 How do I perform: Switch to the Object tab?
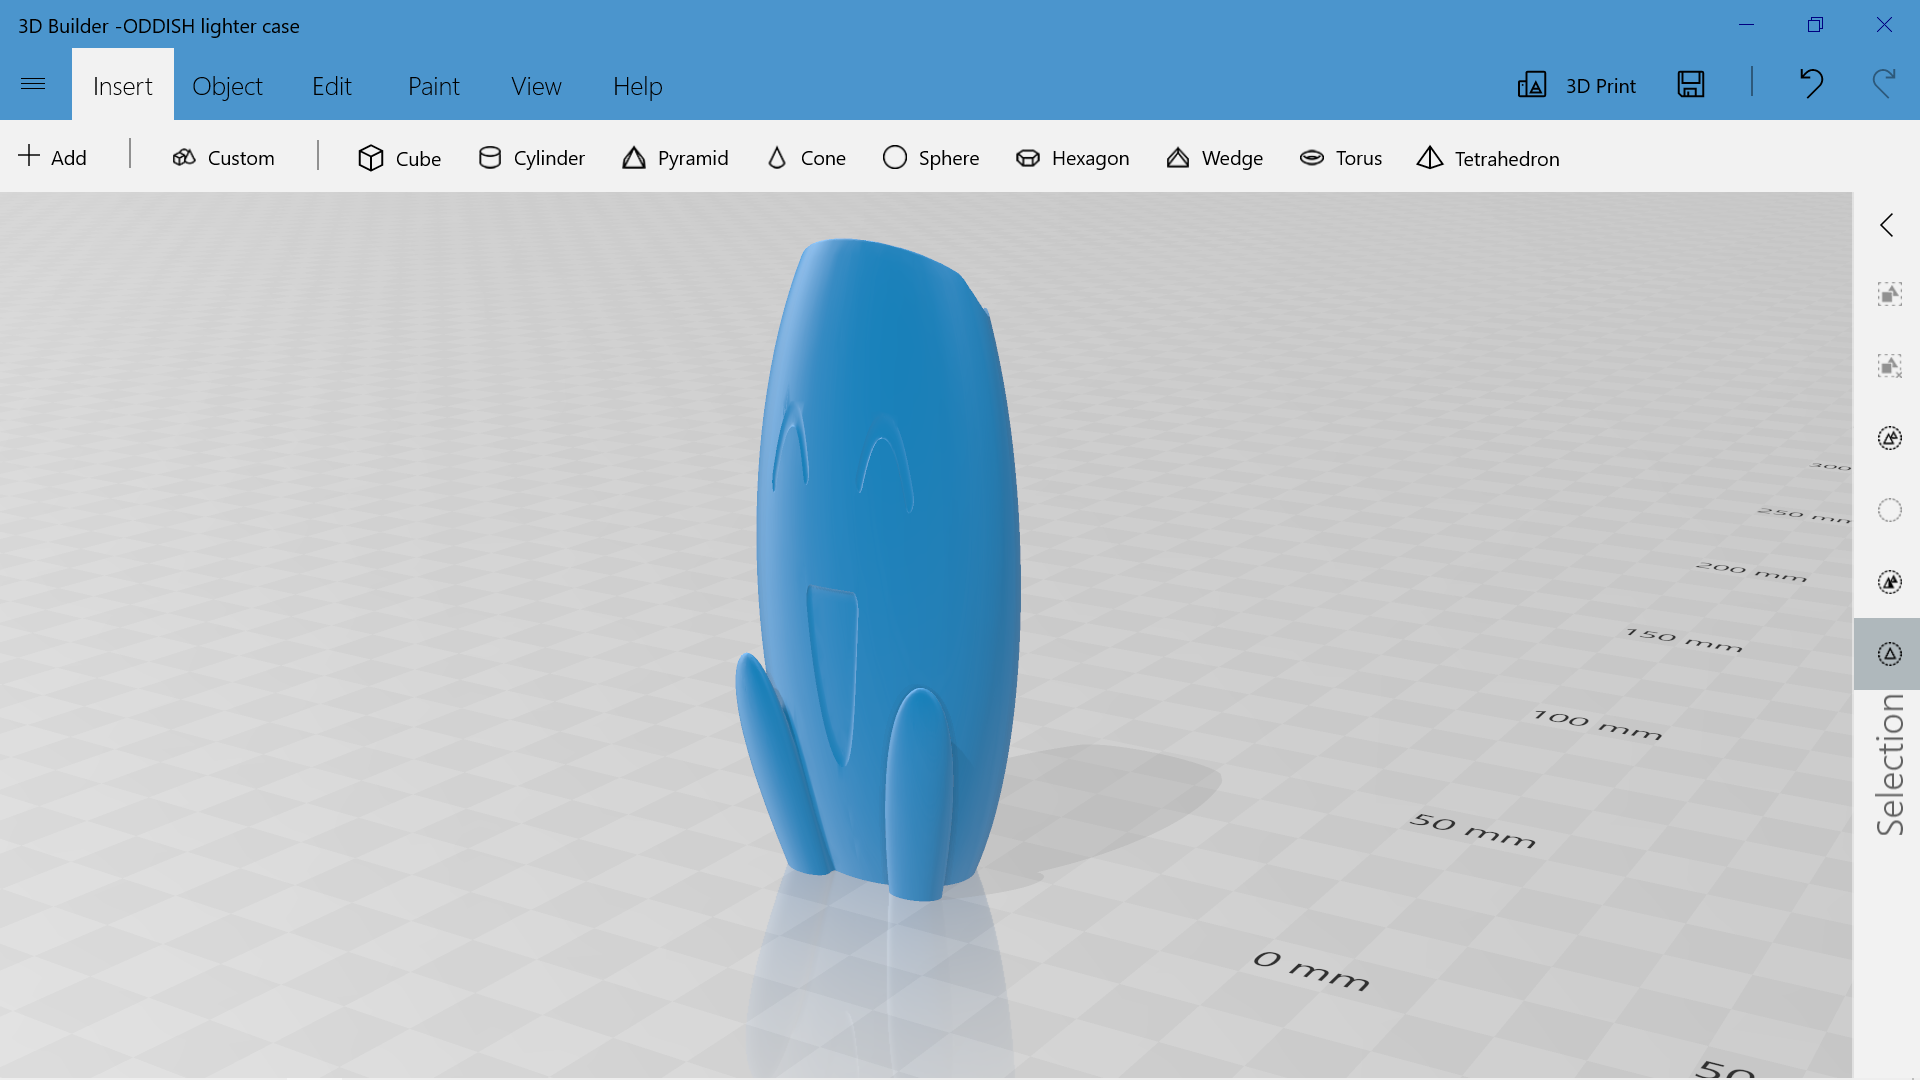[227, 86]
